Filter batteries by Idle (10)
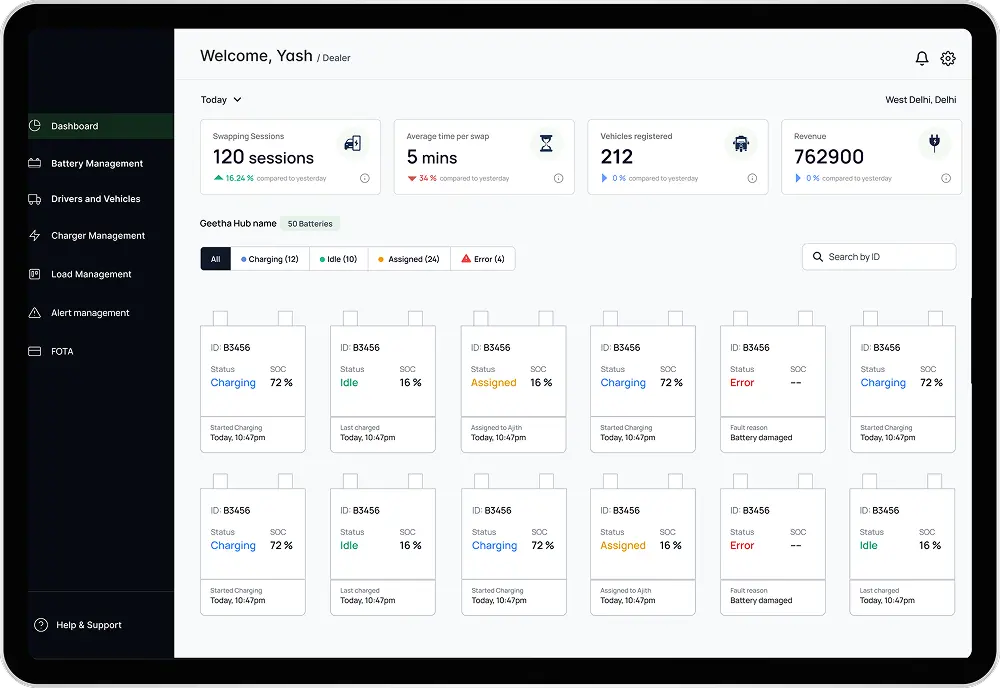Screen dimensions: 1000x688 pyautogui.click(x=339, y=259)
